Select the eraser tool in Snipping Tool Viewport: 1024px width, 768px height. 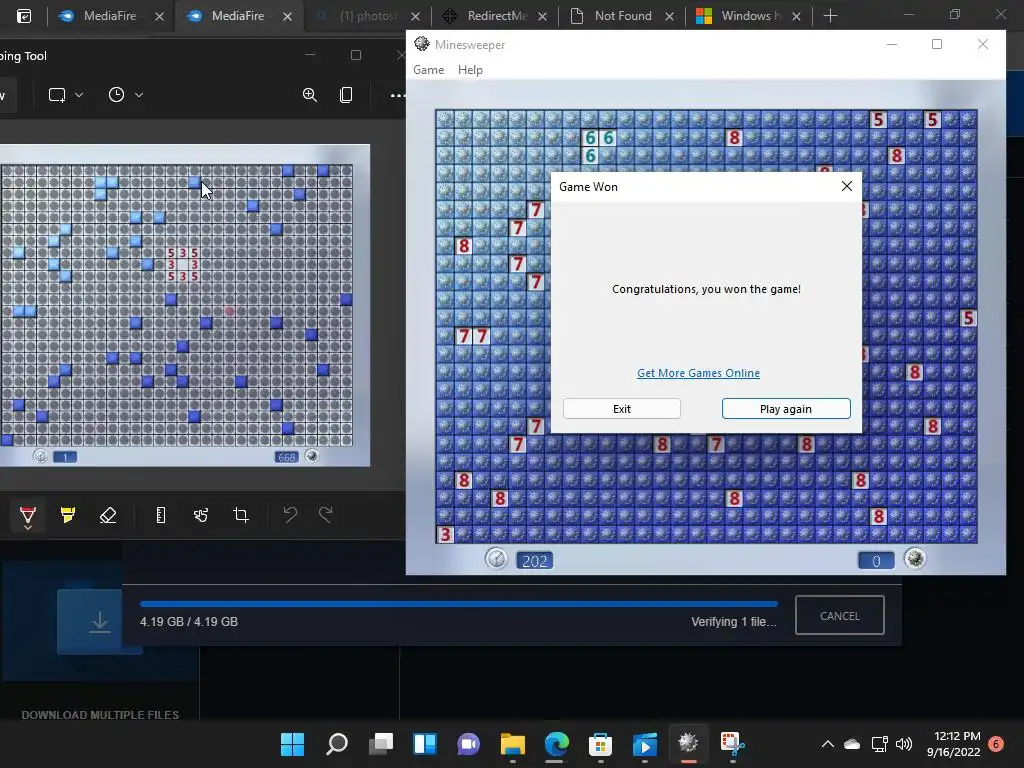coord(108,515)
